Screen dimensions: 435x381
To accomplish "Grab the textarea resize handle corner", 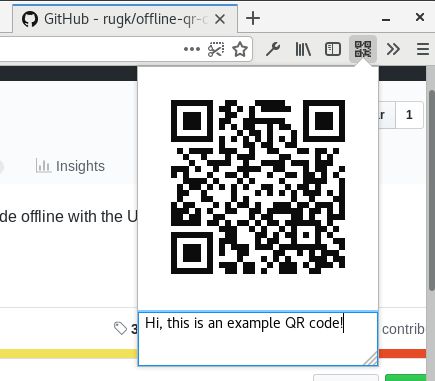I will tap(371, 359).
